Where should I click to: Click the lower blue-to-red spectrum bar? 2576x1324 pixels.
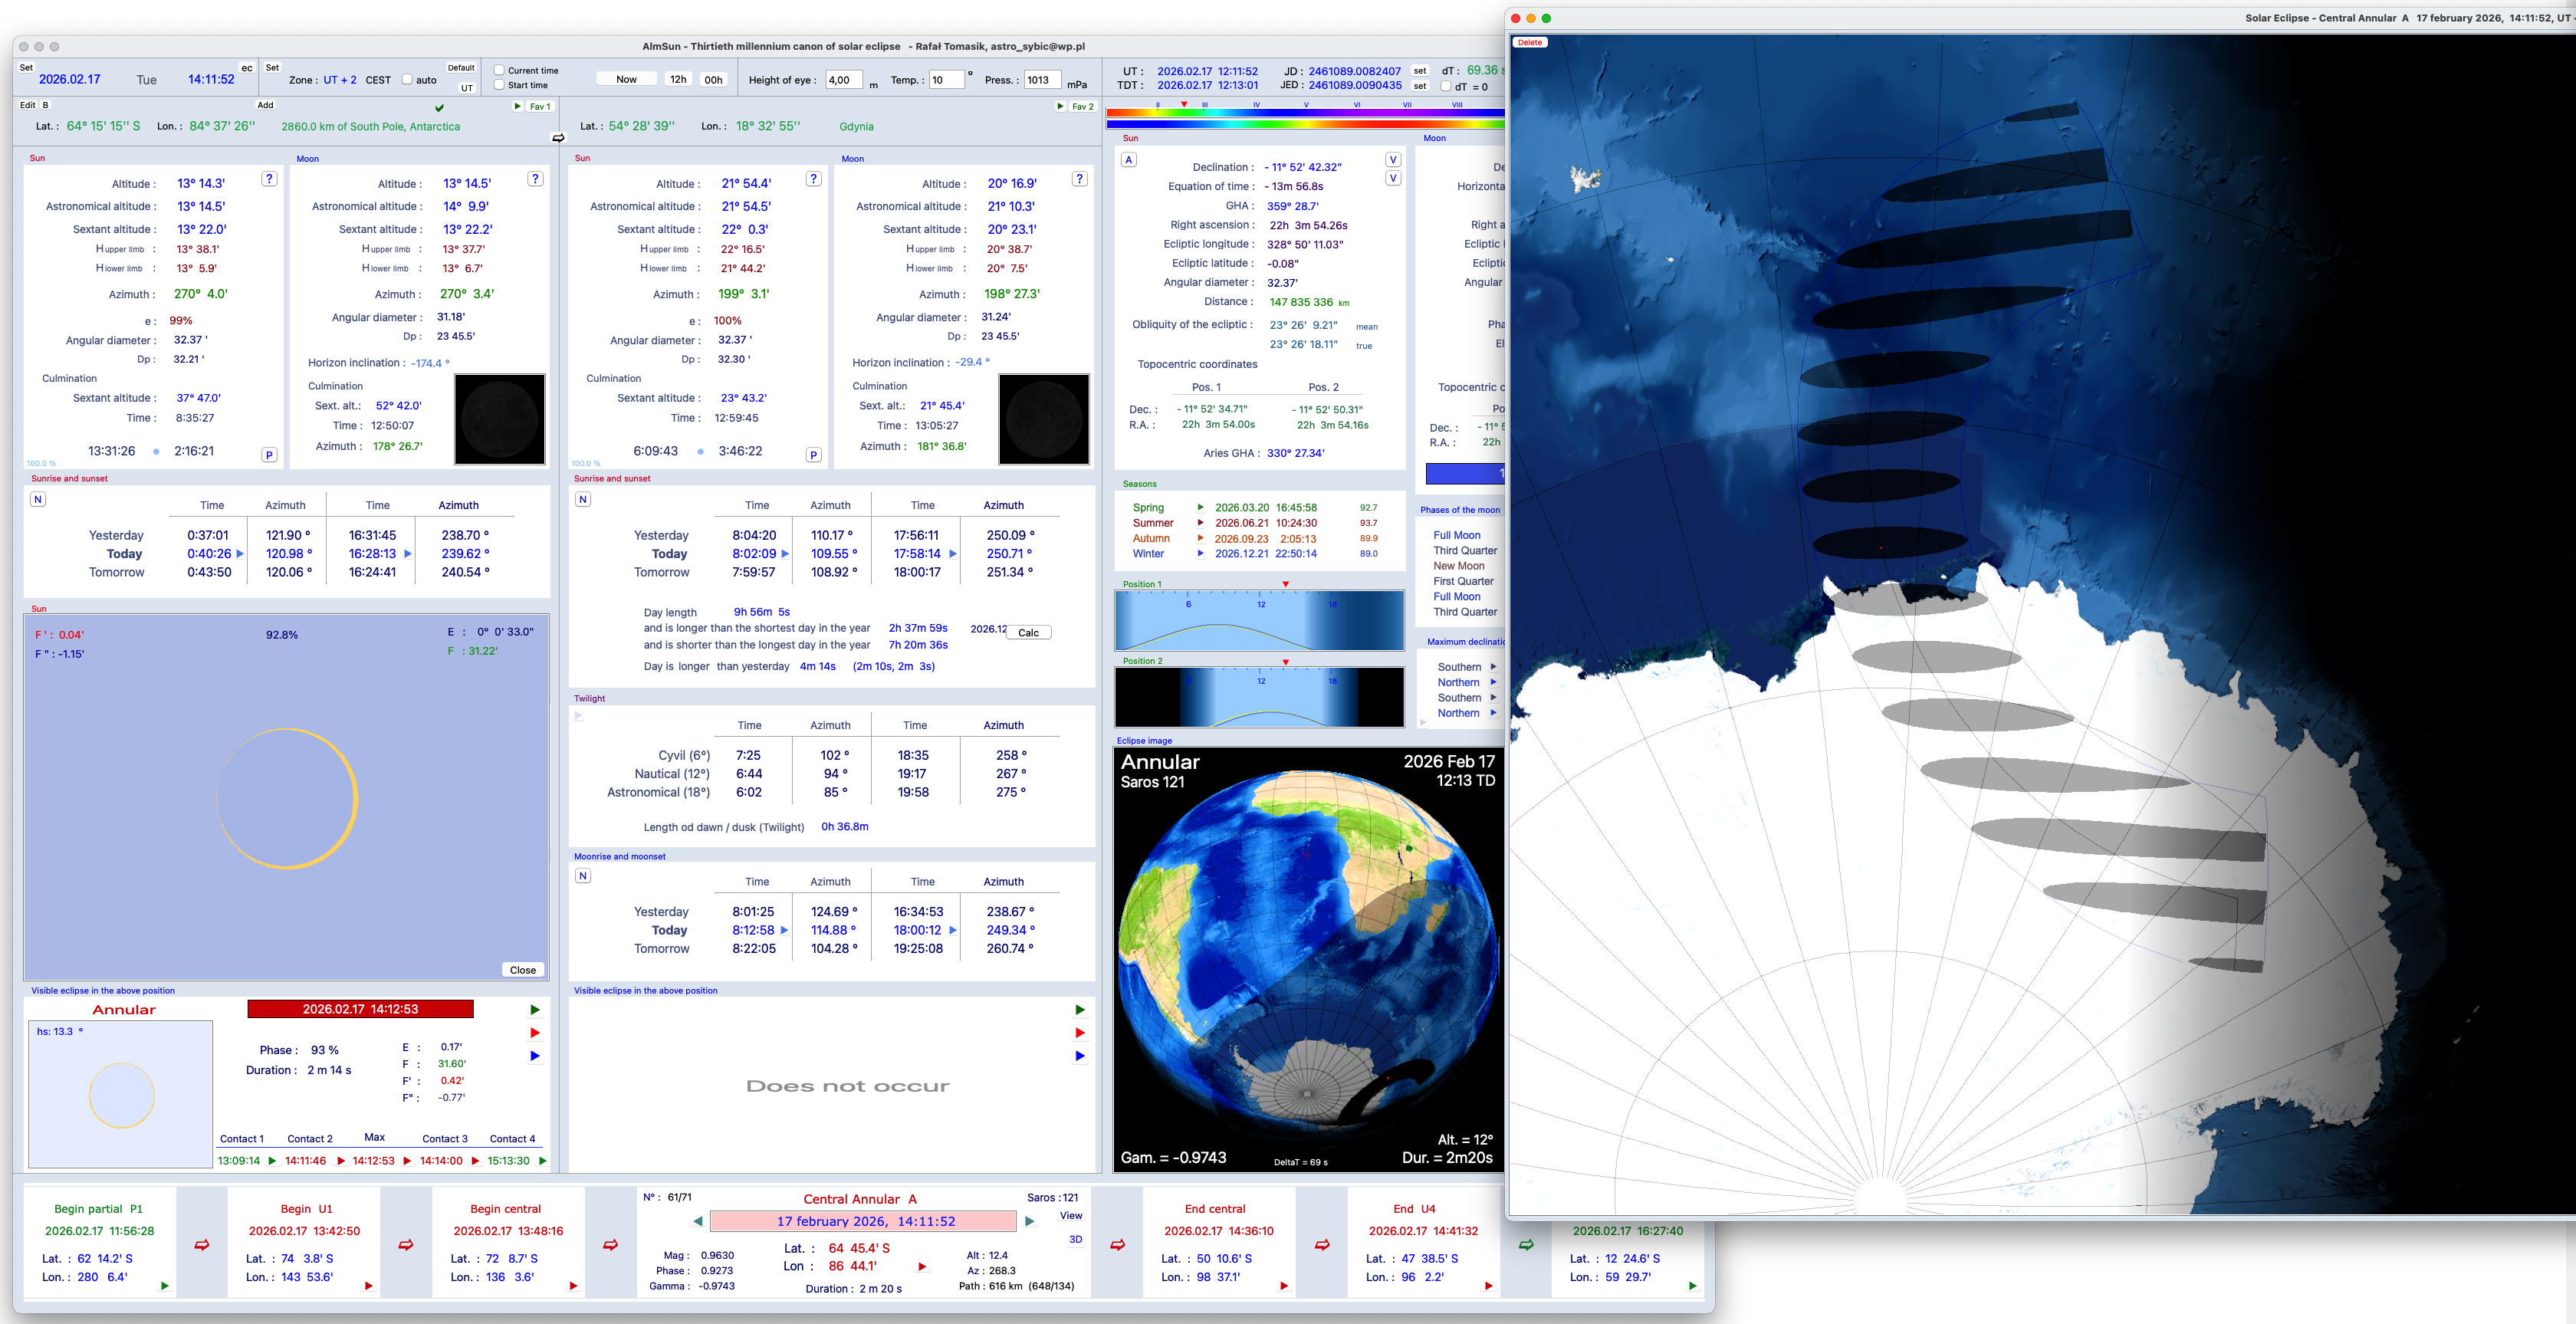pyautogui.click(x=1305, y=125)
